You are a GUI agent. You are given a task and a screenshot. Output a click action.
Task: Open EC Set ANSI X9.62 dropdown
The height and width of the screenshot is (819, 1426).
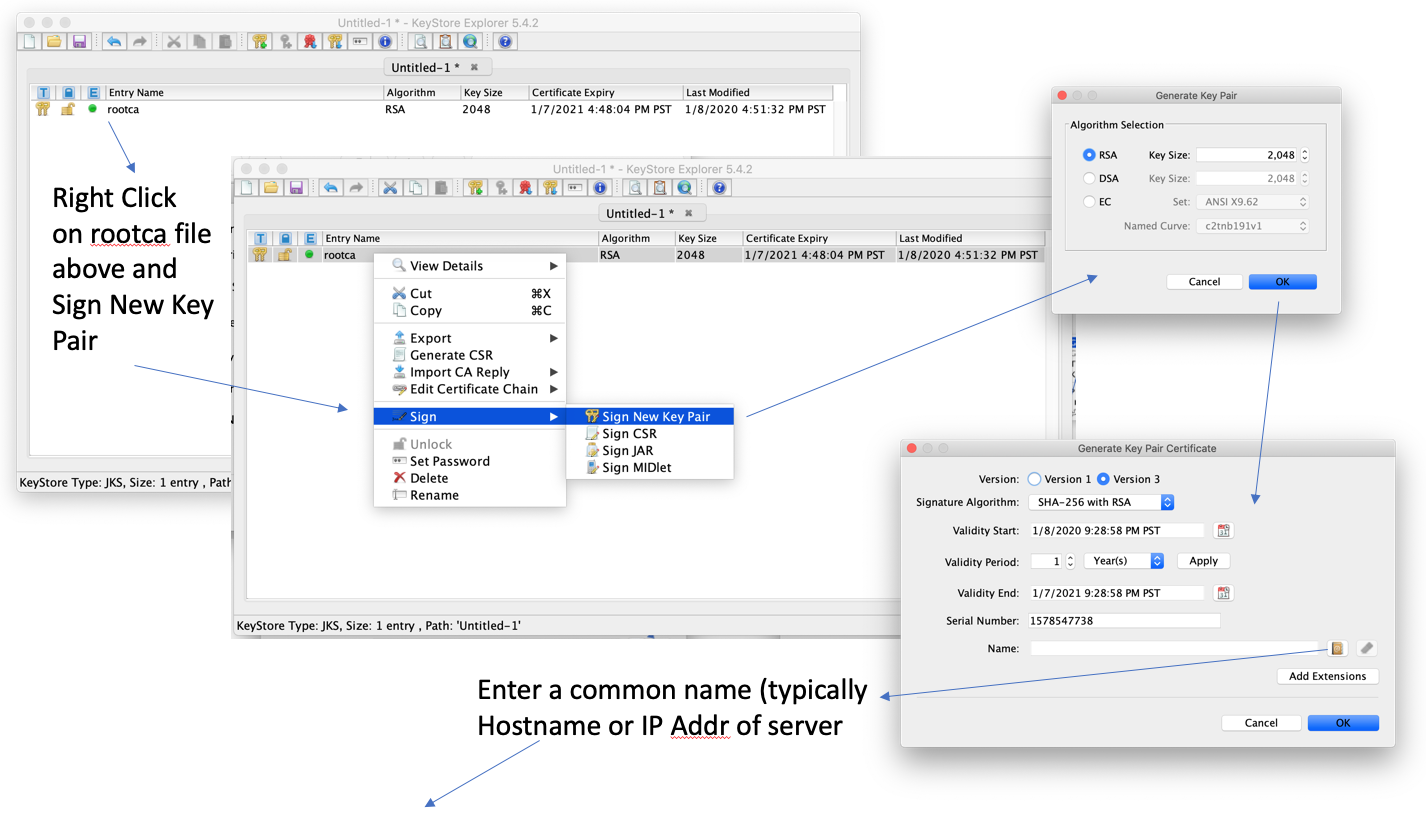pyautogui.click(x=1253, y=202)
